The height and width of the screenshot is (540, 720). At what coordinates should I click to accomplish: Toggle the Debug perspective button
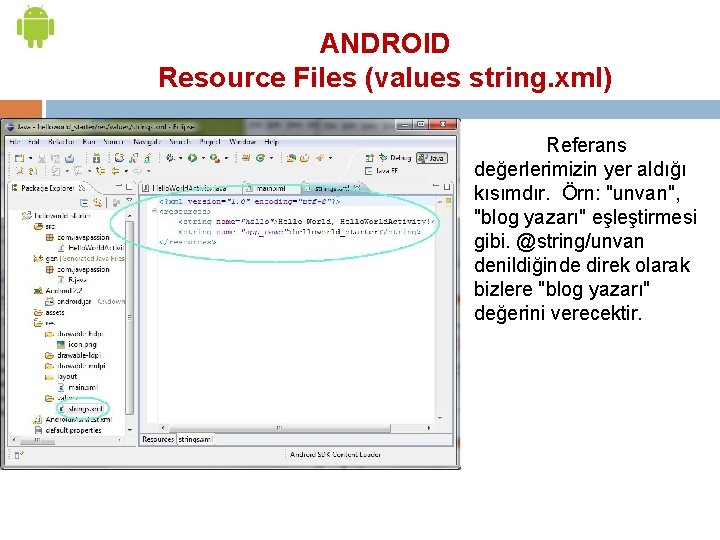395,158
